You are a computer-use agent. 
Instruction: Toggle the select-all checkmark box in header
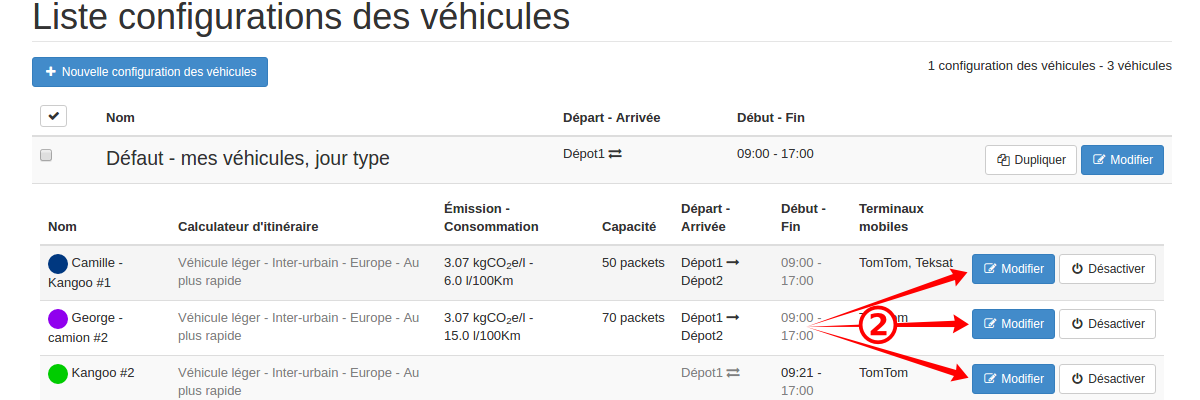[x=54, y=116]
